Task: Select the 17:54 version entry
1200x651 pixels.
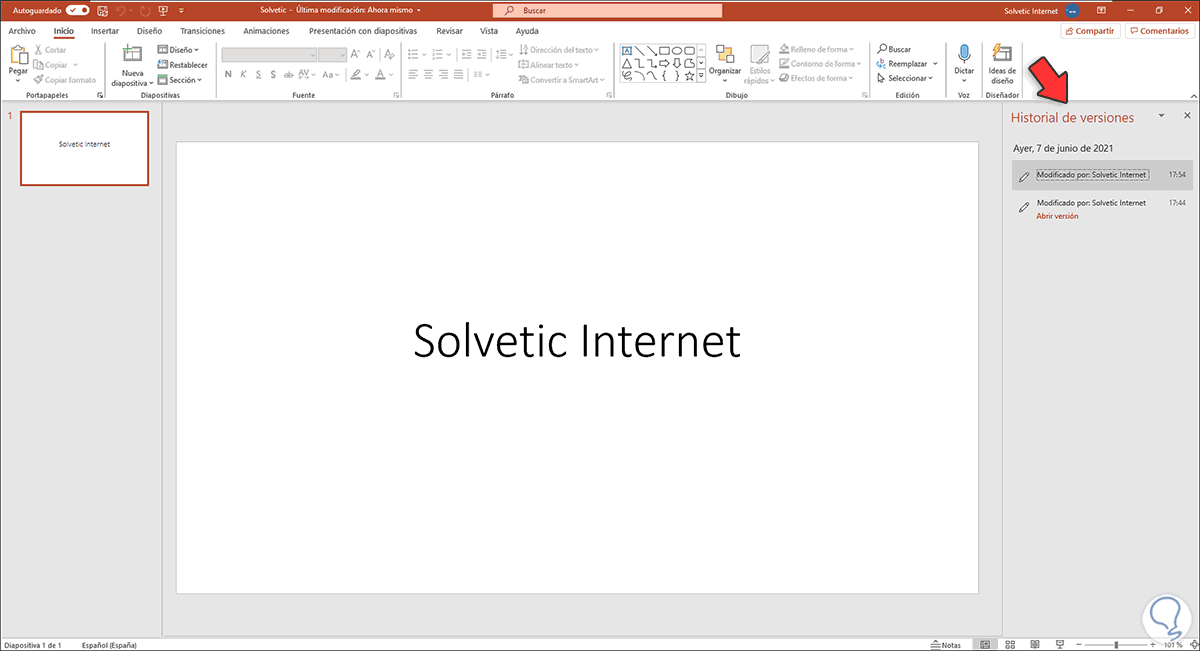Action: tap(1102, 175)
